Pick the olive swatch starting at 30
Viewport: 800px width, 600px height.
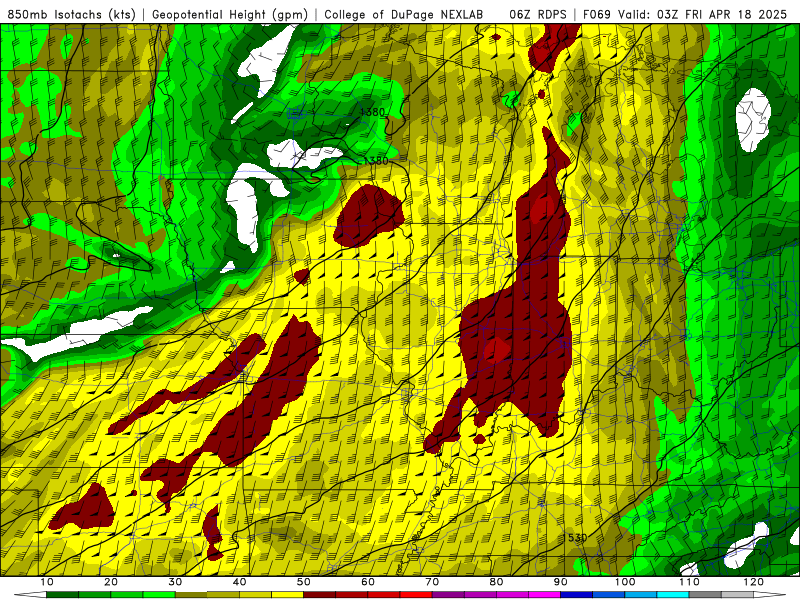[191, 595]
